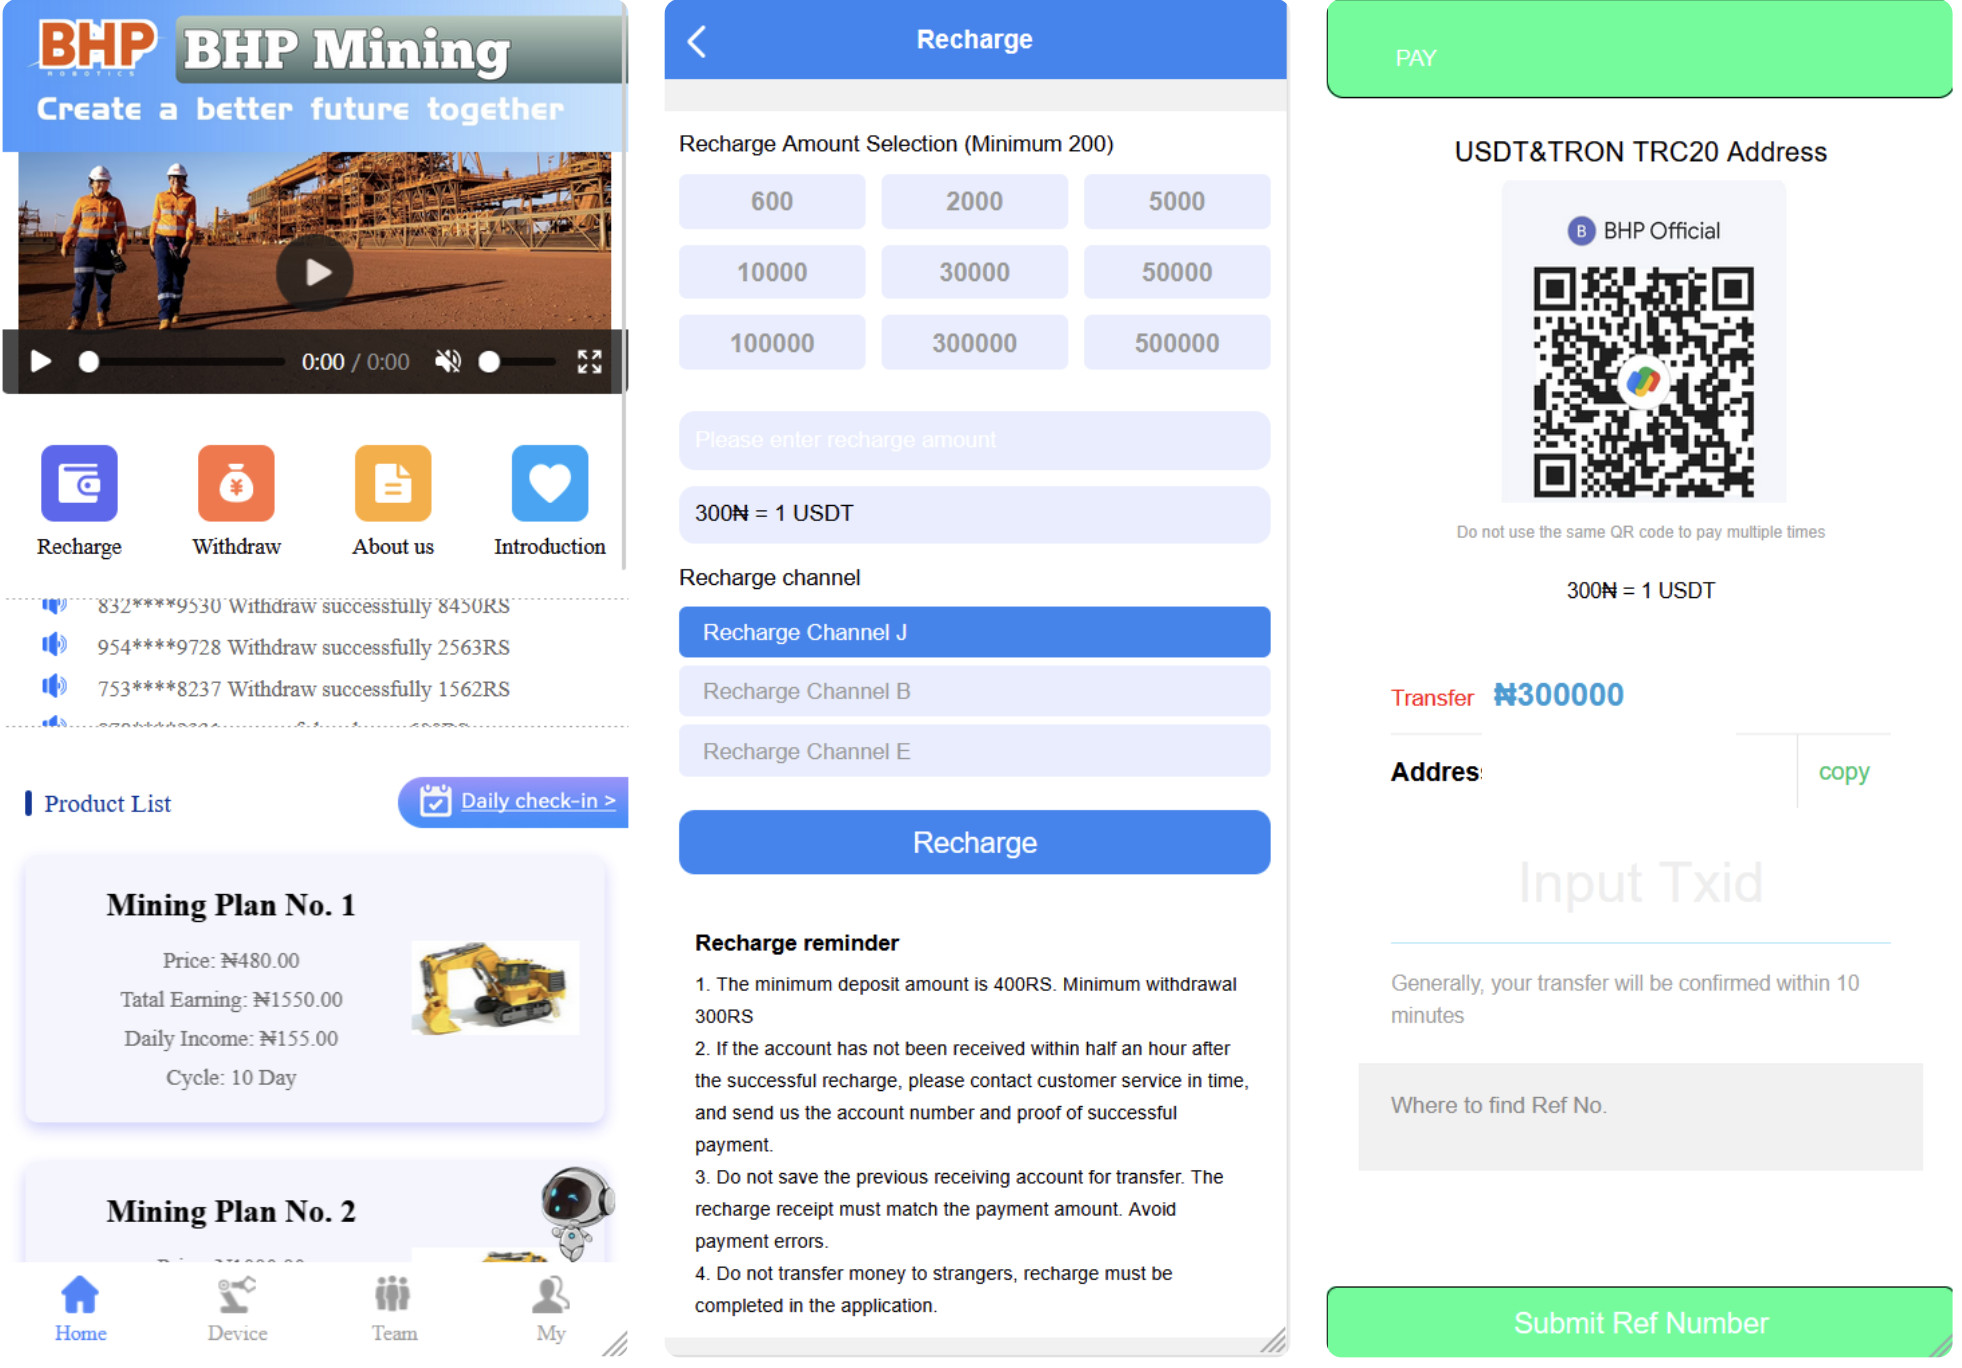
Task: Select 50000 recharge amount
Action: click(1177, 272)
